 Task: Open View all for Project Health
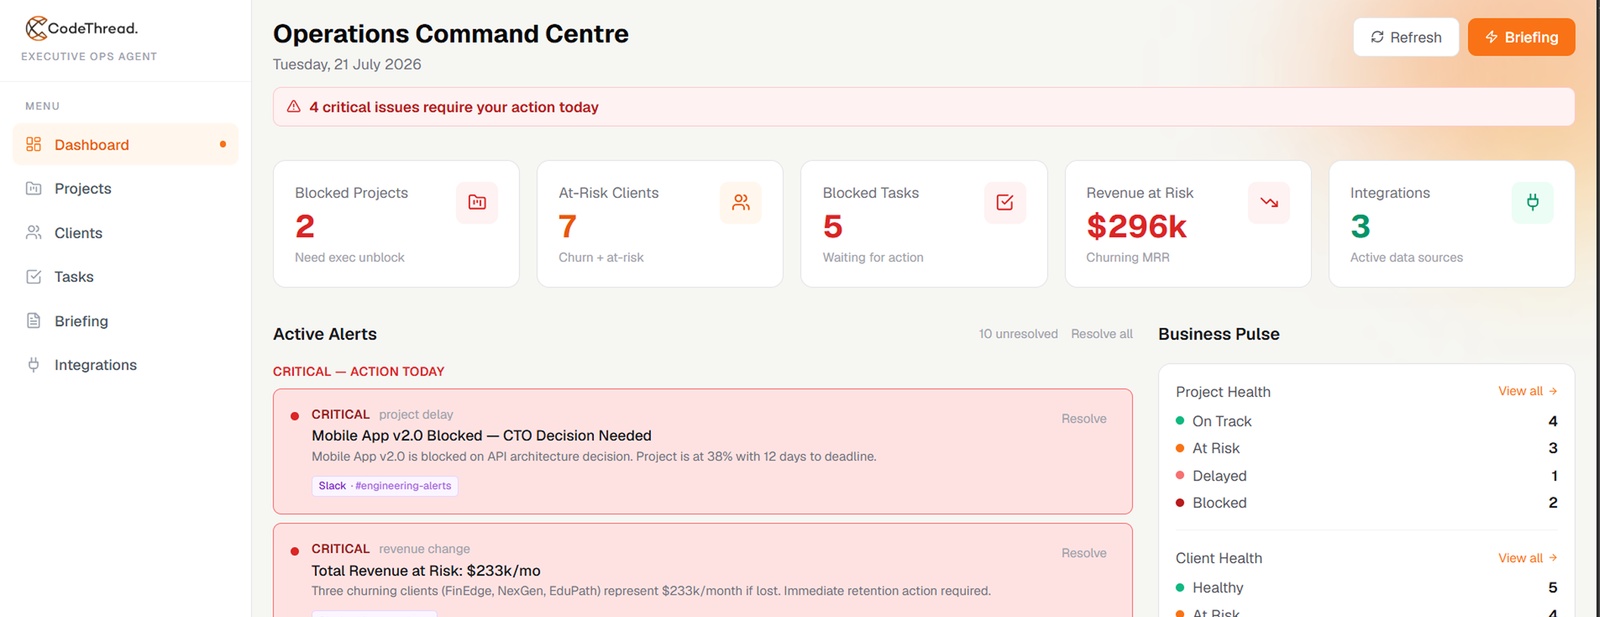coord(1528,391)
